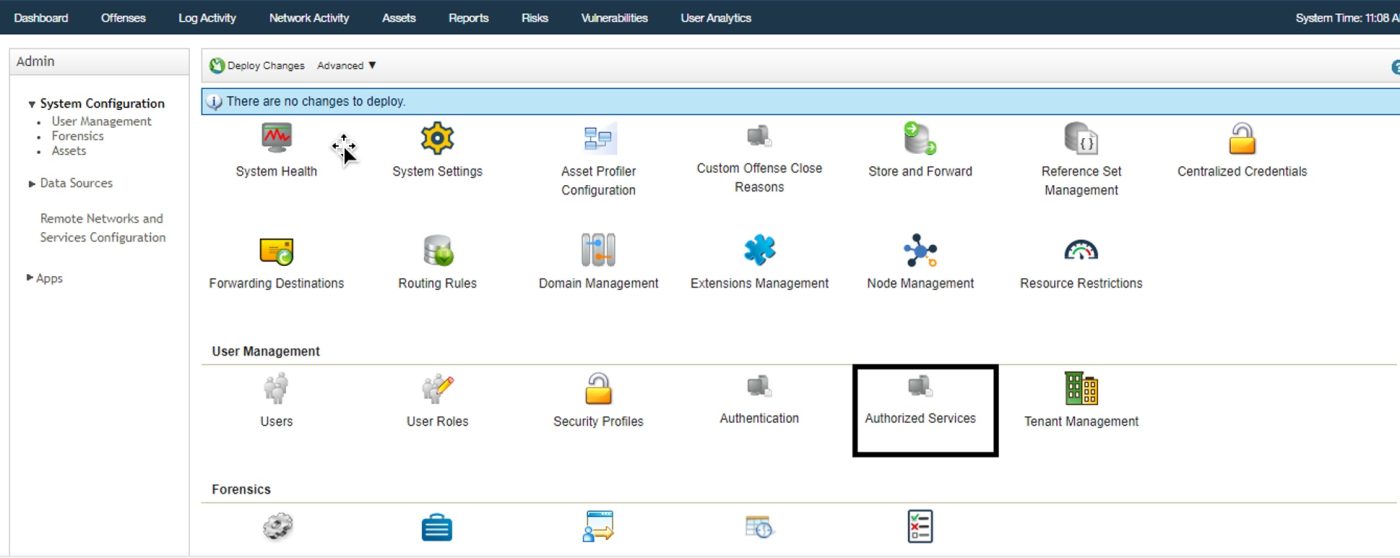Click the User Management section heading

click(x=266, y=352)
